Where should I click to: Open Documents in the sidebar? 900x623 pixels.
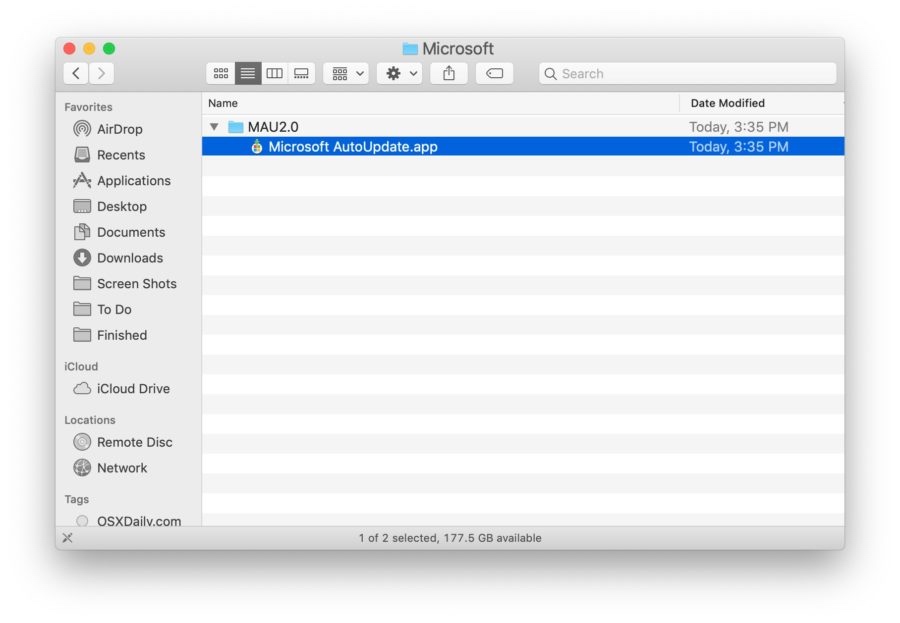coord(119,233)
